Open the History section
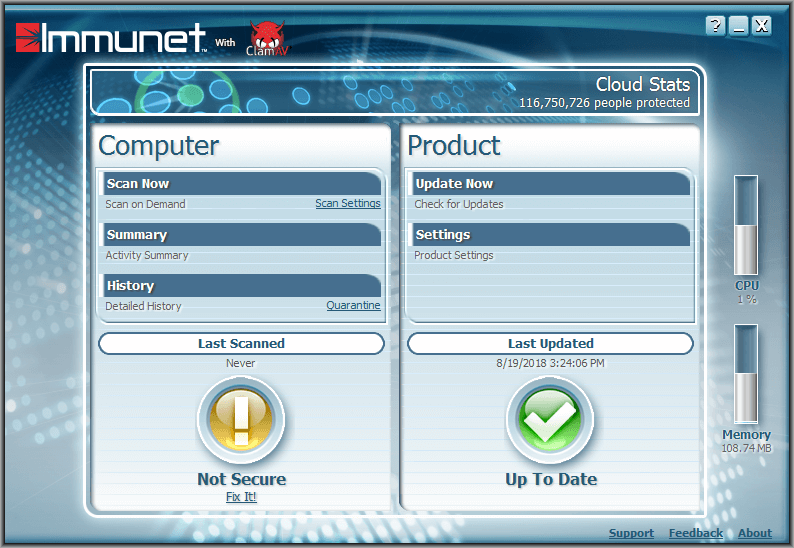 click(130, 286)
